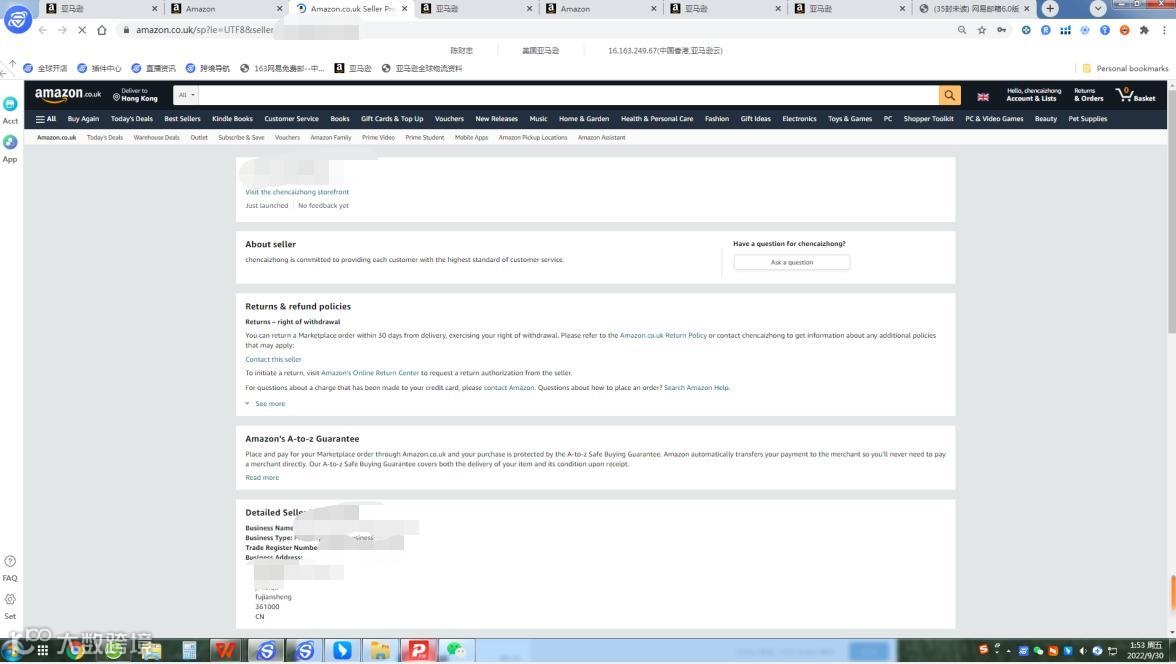1176x664 pixels.
Task: Click the UK flag language icon
Action: click(982, 97)
